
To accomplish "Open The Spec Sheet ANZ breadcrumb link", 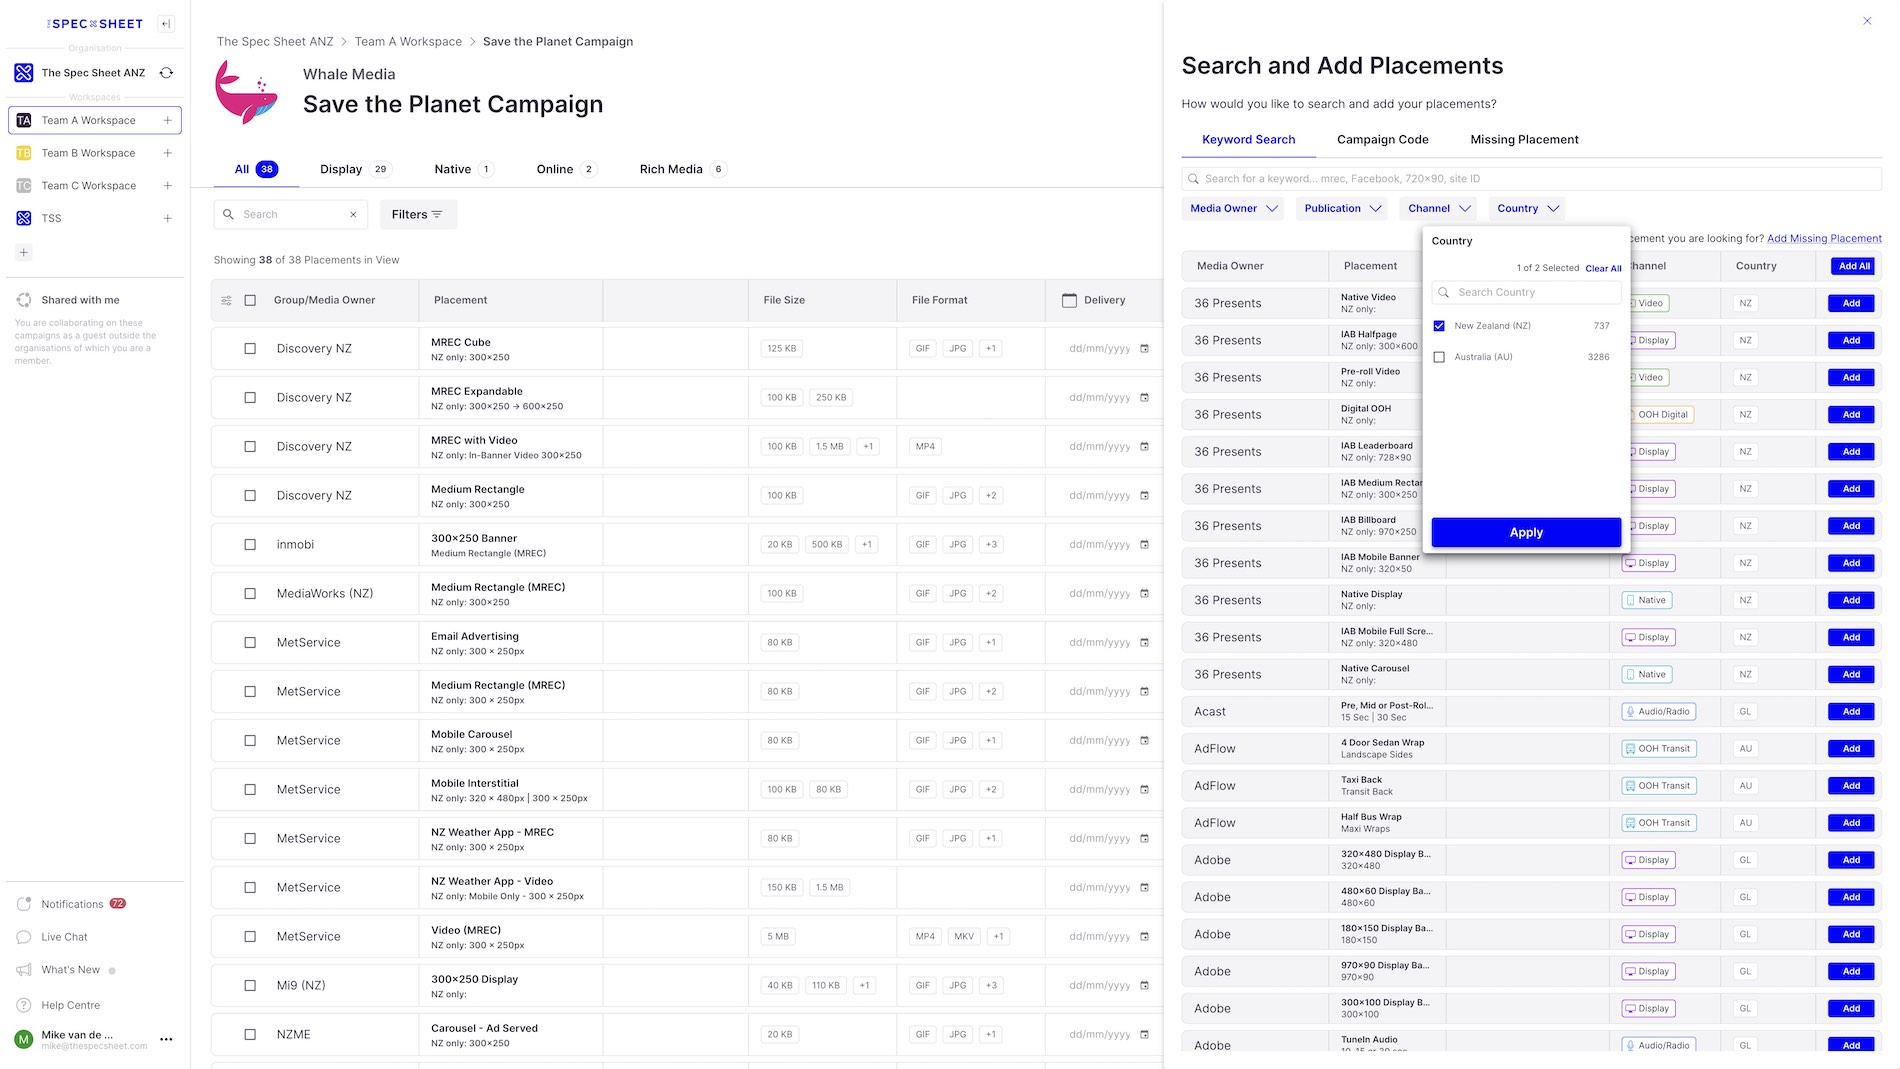I will coord(275,42).
